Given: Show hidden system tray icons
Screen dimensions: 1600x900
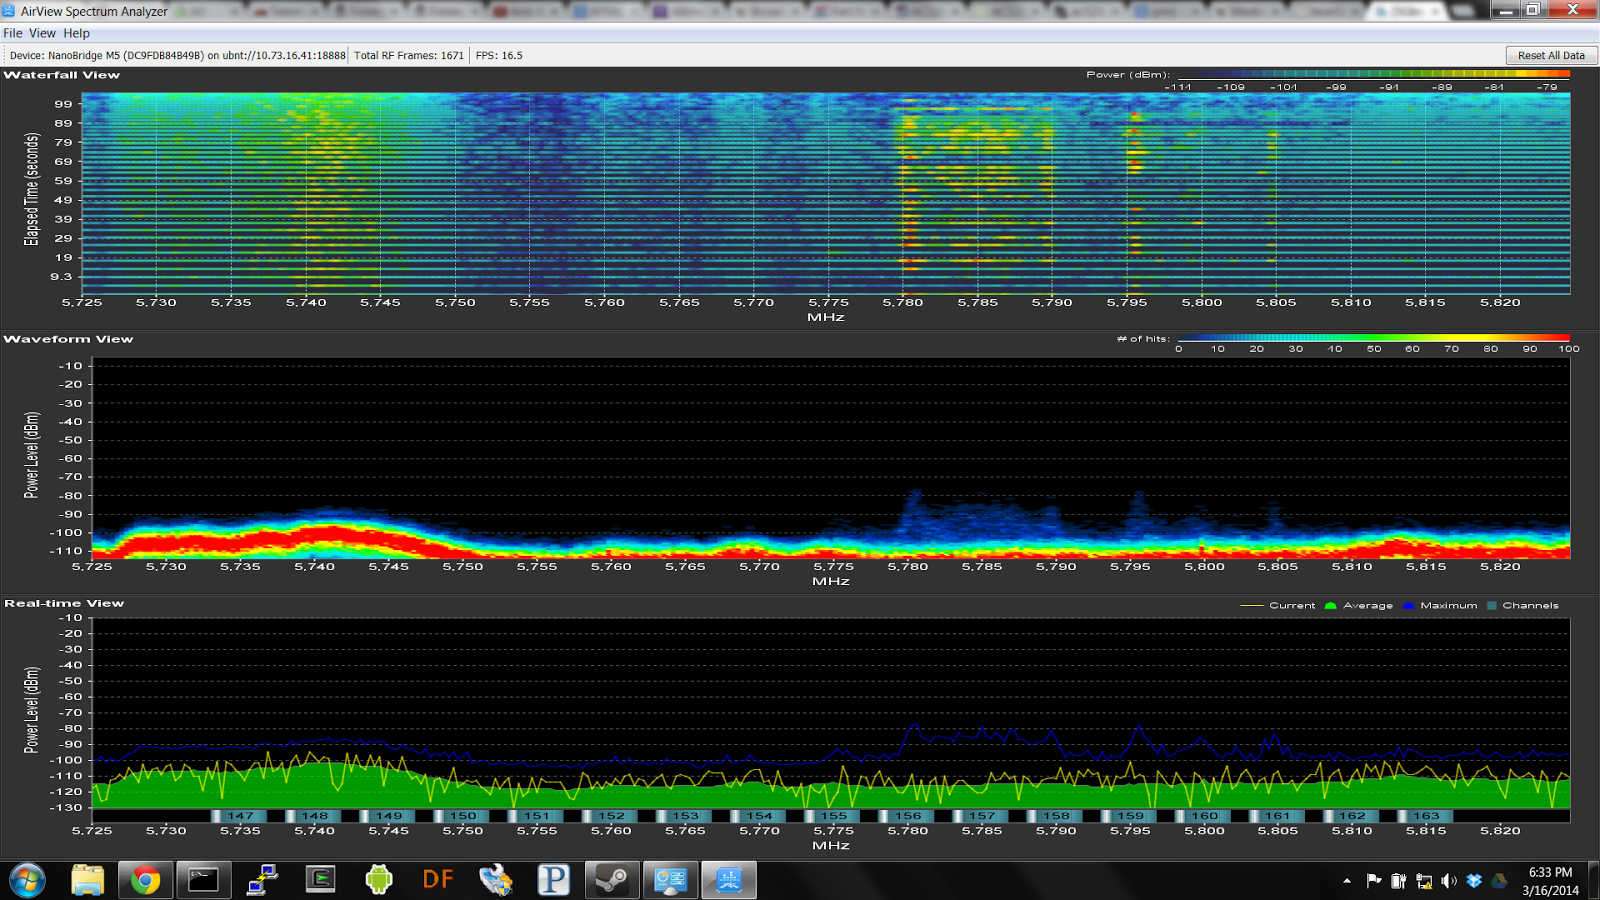Looking at the screenshot, I should pyautogui.click(x=1347, y=881).
